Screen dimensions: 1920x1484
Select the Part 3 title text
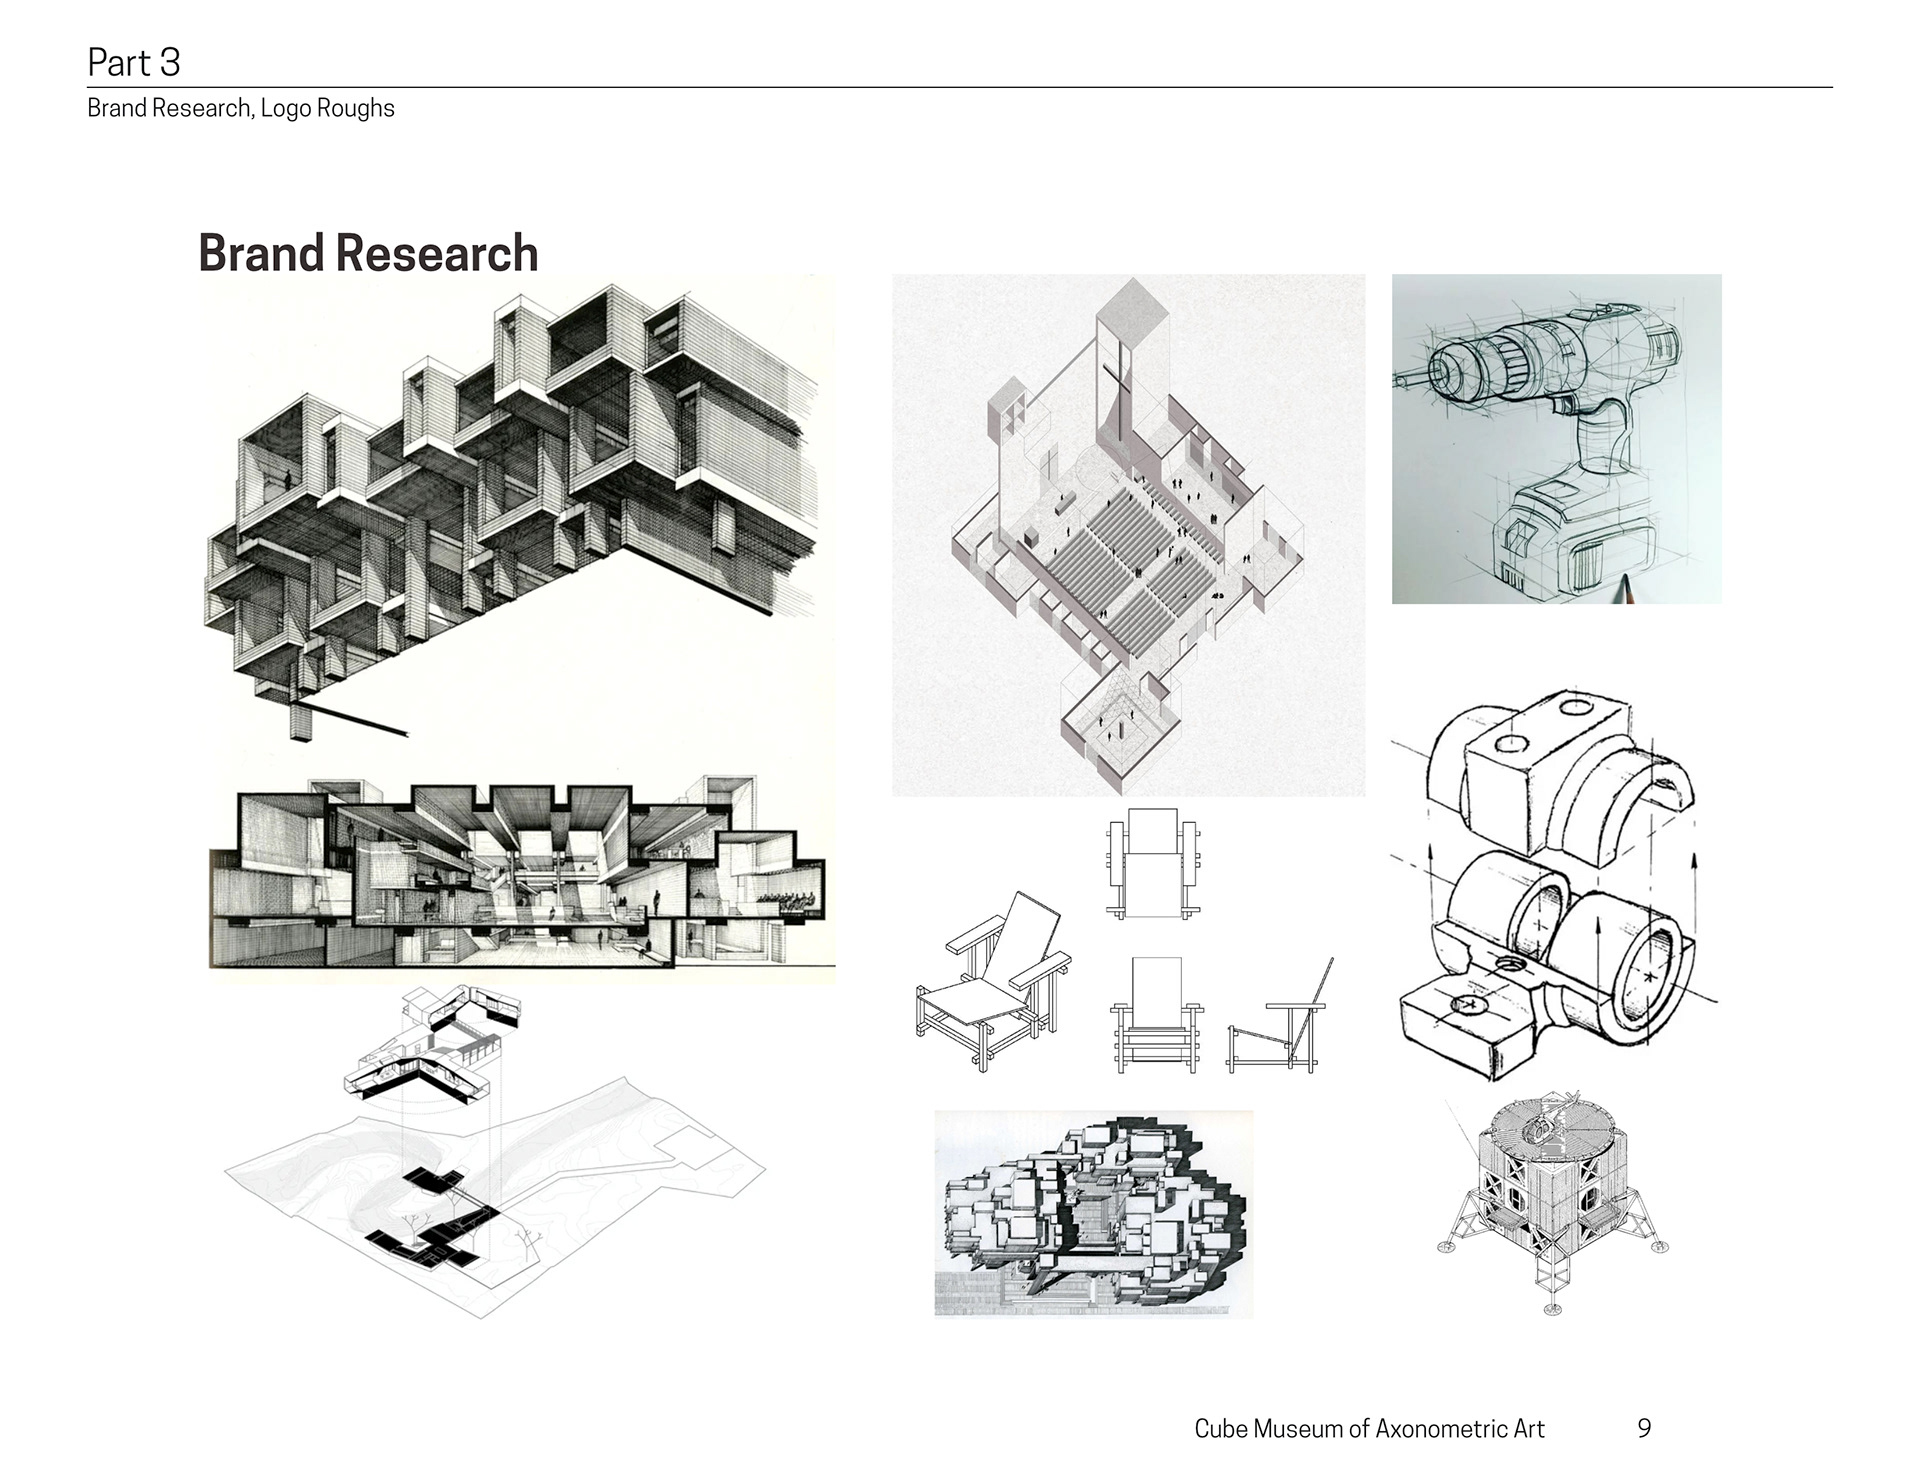[134, 62]
